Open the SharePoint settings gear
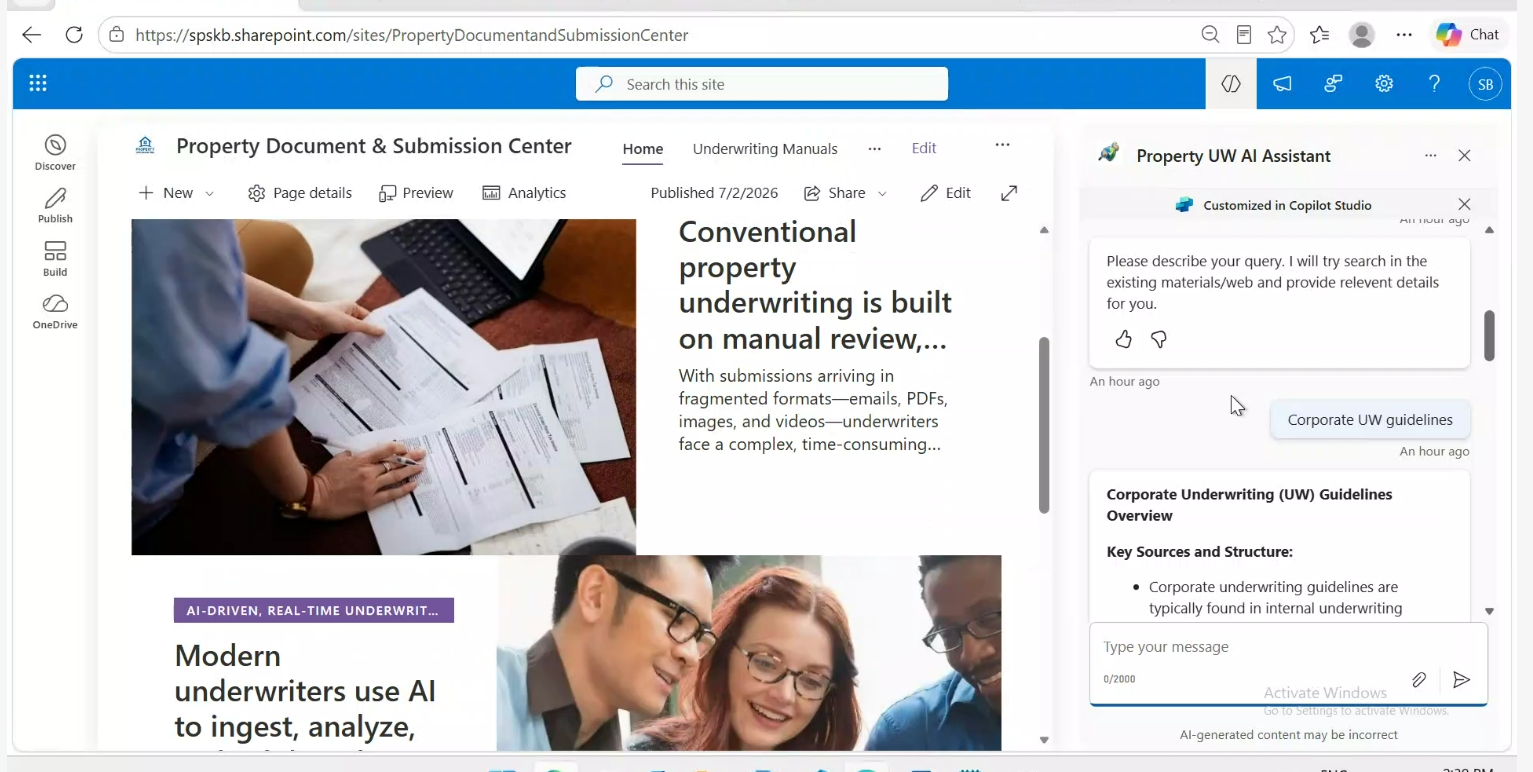Viewport: 1533px width, 772px height. coord(1384,84)
